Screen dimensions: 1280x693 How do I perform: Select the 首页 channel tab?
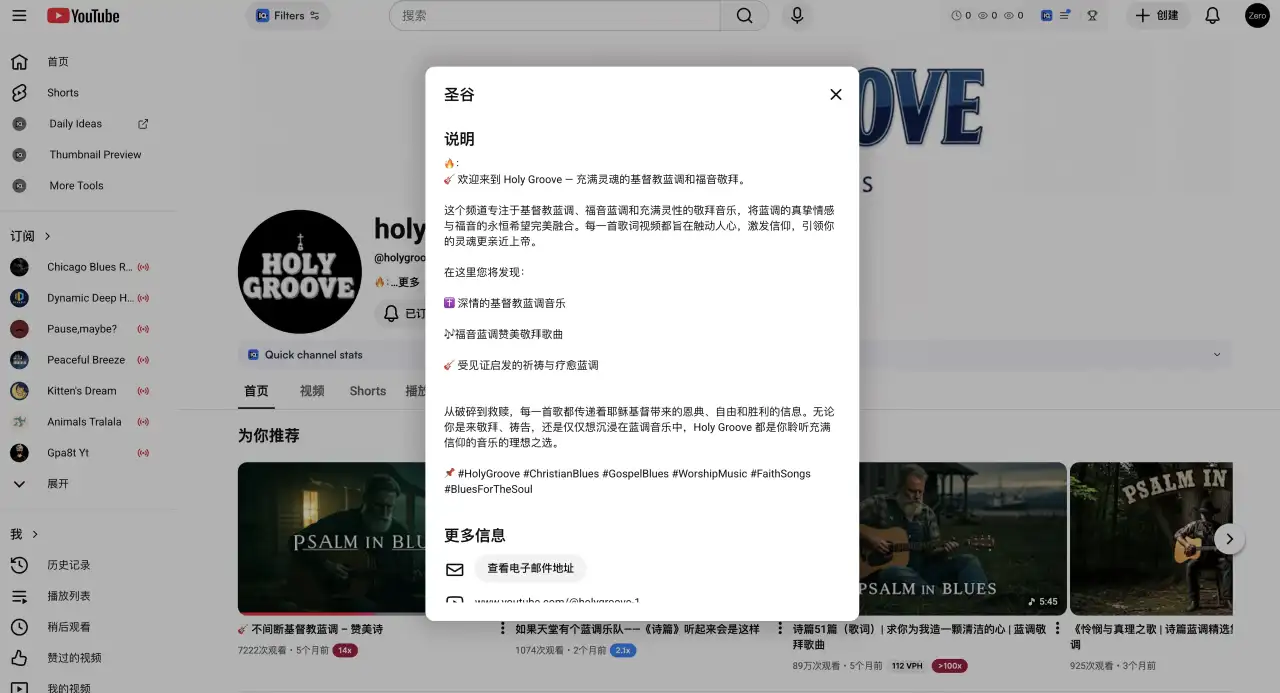click(256, 391)
